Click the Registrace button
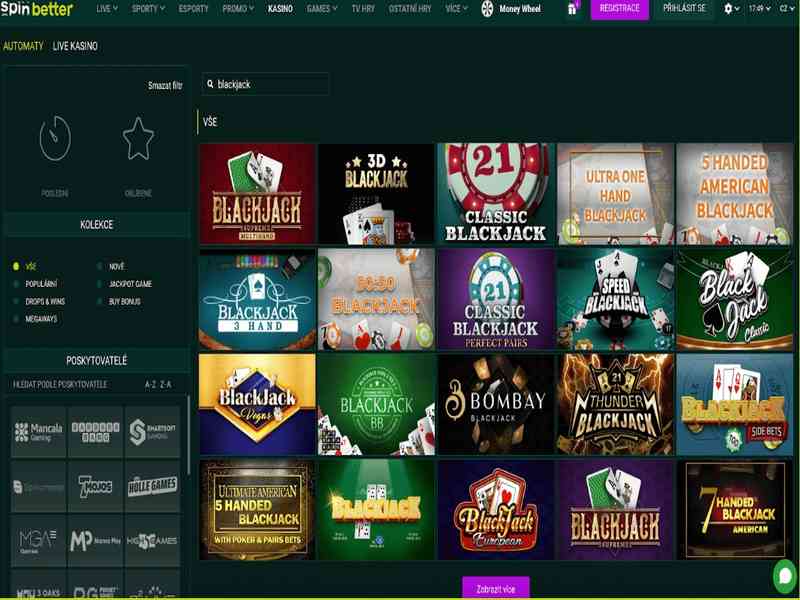This screenshot has height=600, width=800. click(x=619, y=9)
